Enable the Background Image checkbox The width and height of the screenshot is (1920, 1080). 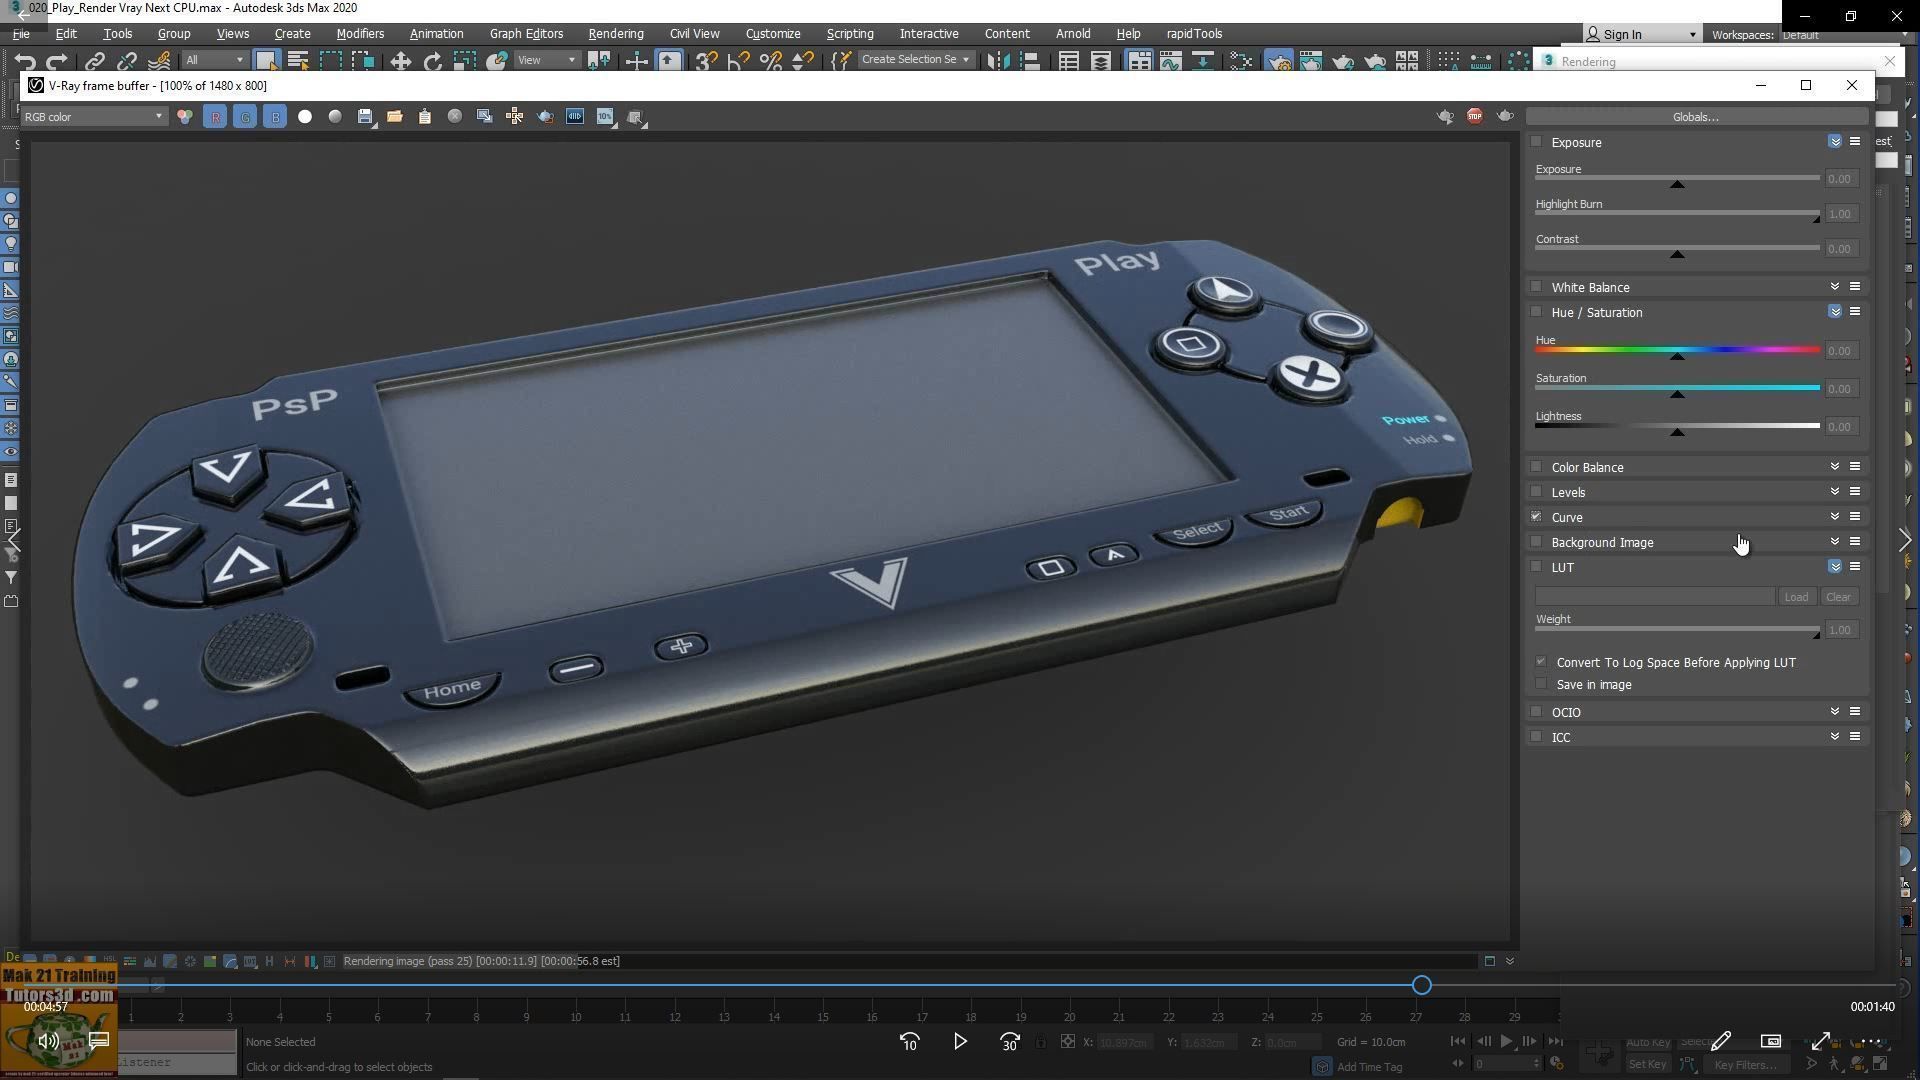(1537, 542)
